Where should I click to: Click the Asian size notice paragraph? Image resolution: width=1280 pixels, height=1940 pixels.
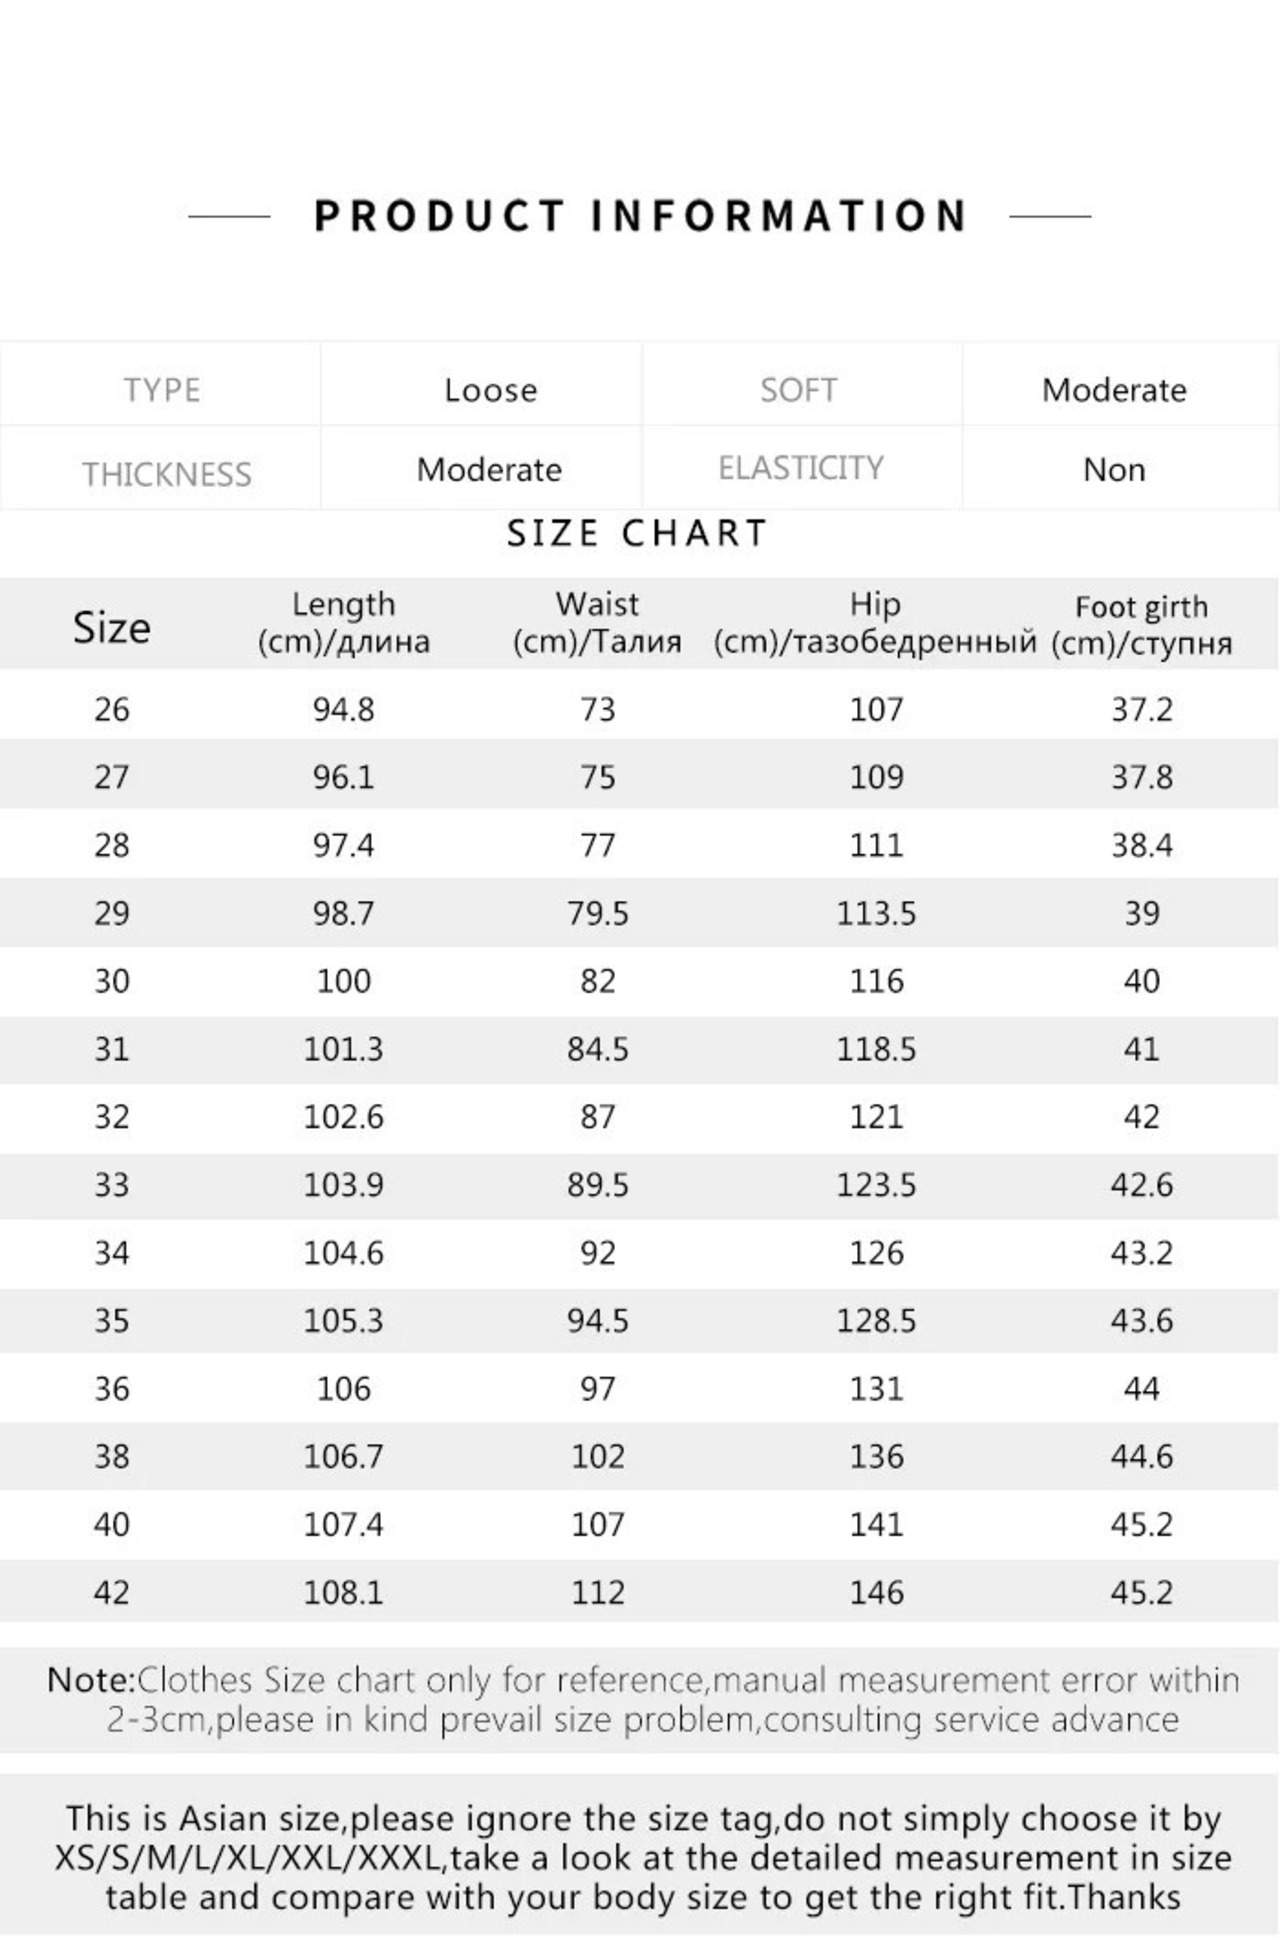click(642, 1858)
